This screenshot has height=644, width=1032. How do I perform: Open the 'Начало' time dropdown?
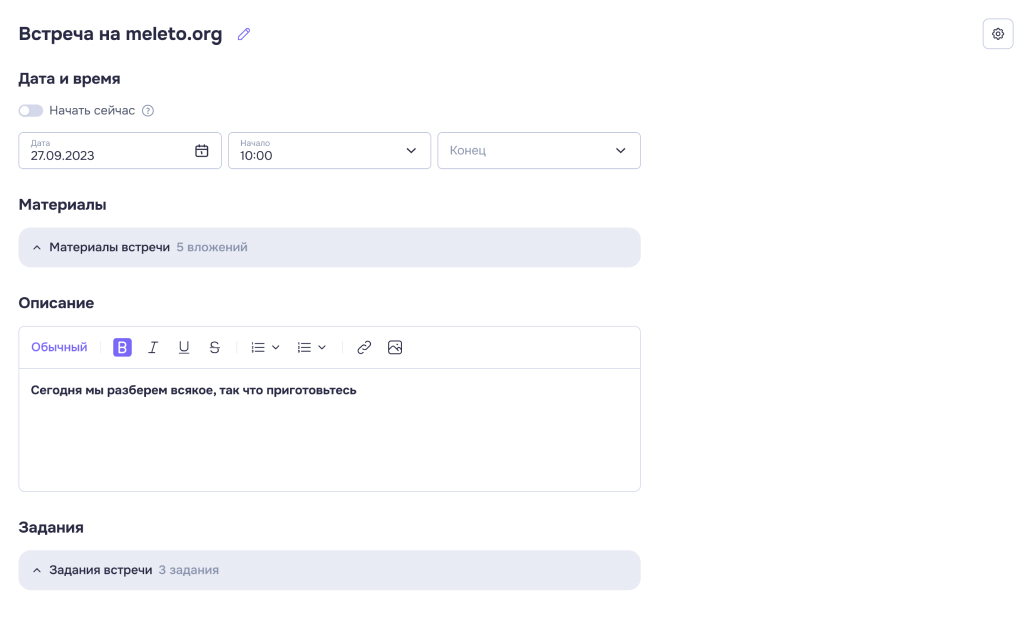pos(329,151)
